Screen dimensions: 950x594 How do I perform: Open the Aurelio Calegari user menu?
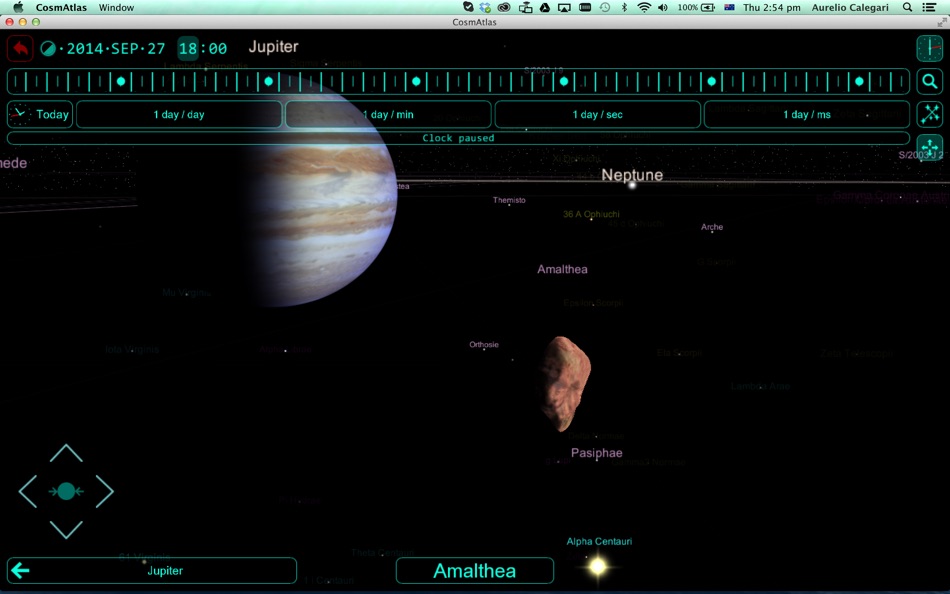(x=850, y=7)
